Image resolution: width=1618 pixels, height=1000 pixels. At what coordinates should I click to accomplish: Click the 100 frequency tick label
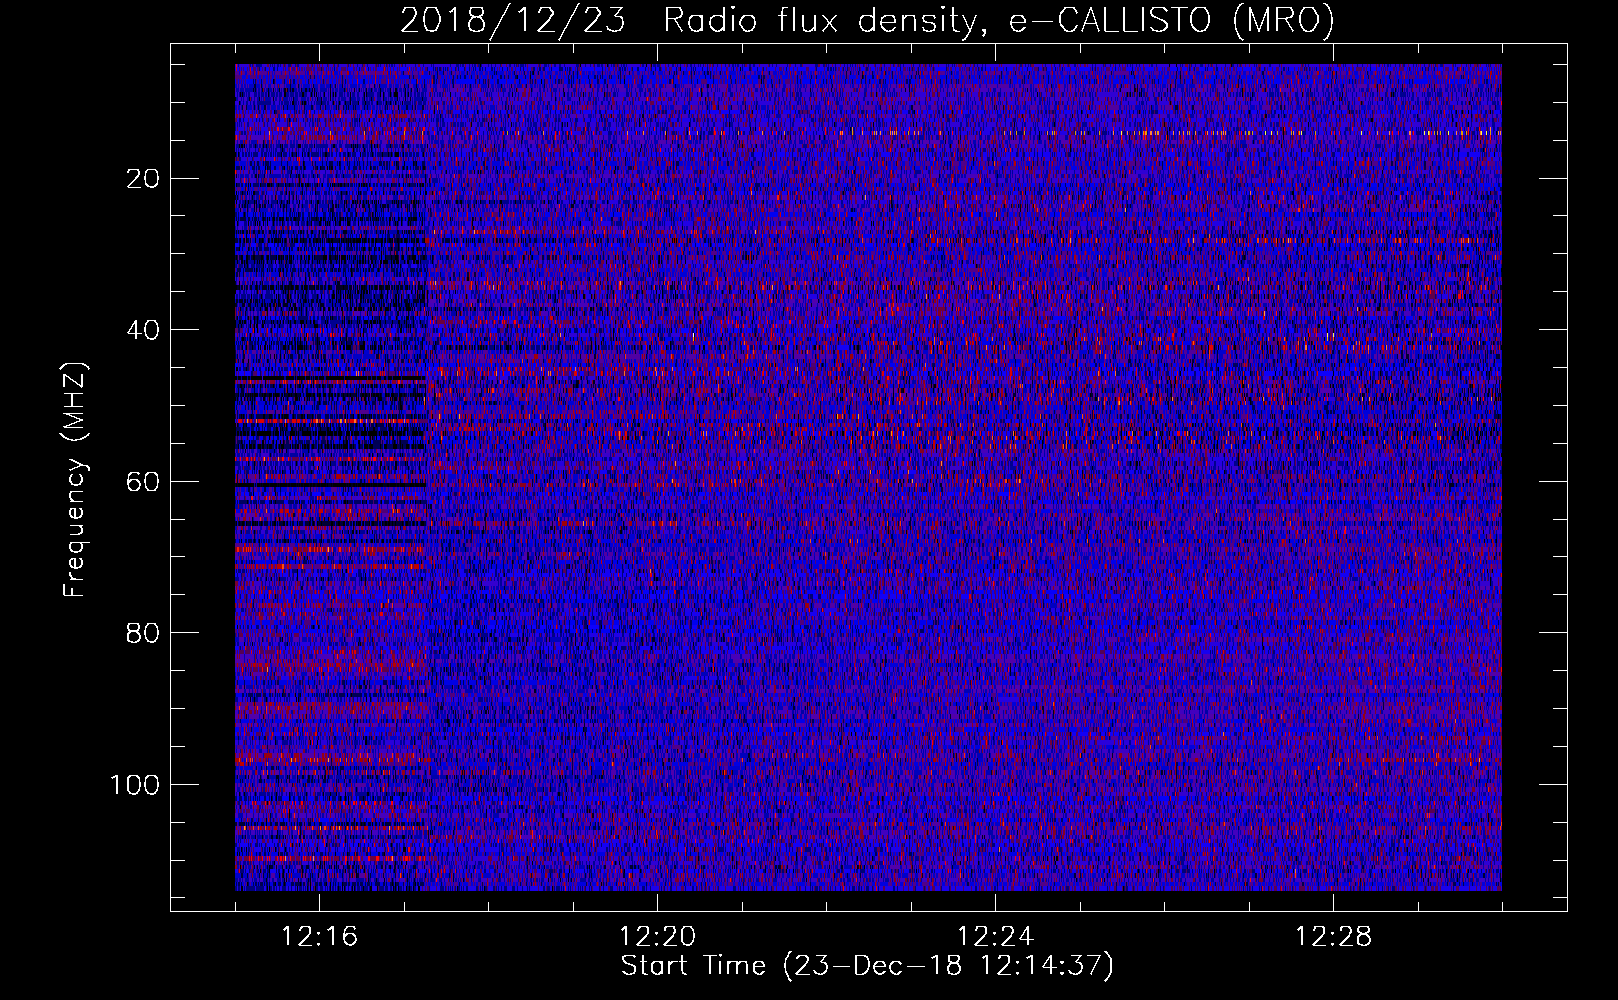point(135,785)
